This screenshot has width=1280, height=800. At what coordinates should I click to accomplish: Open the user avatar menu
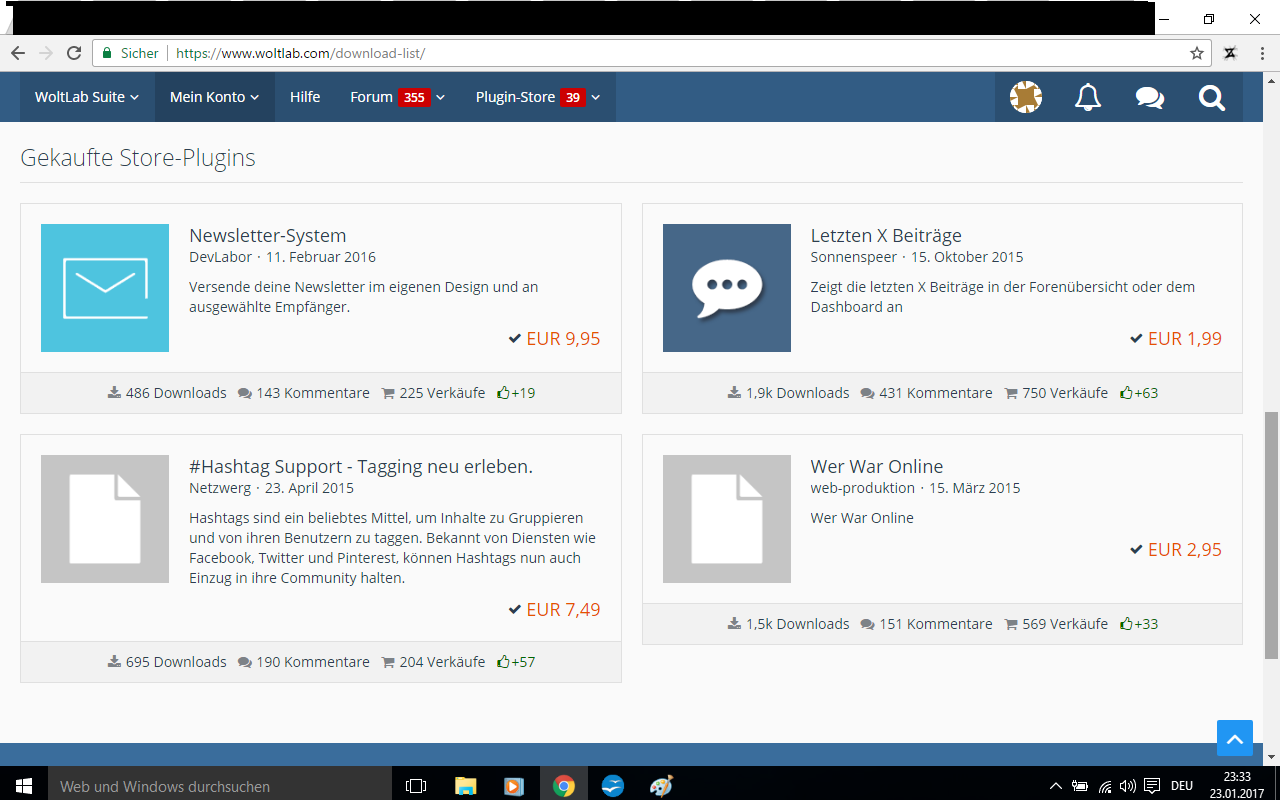(1025, 97)
